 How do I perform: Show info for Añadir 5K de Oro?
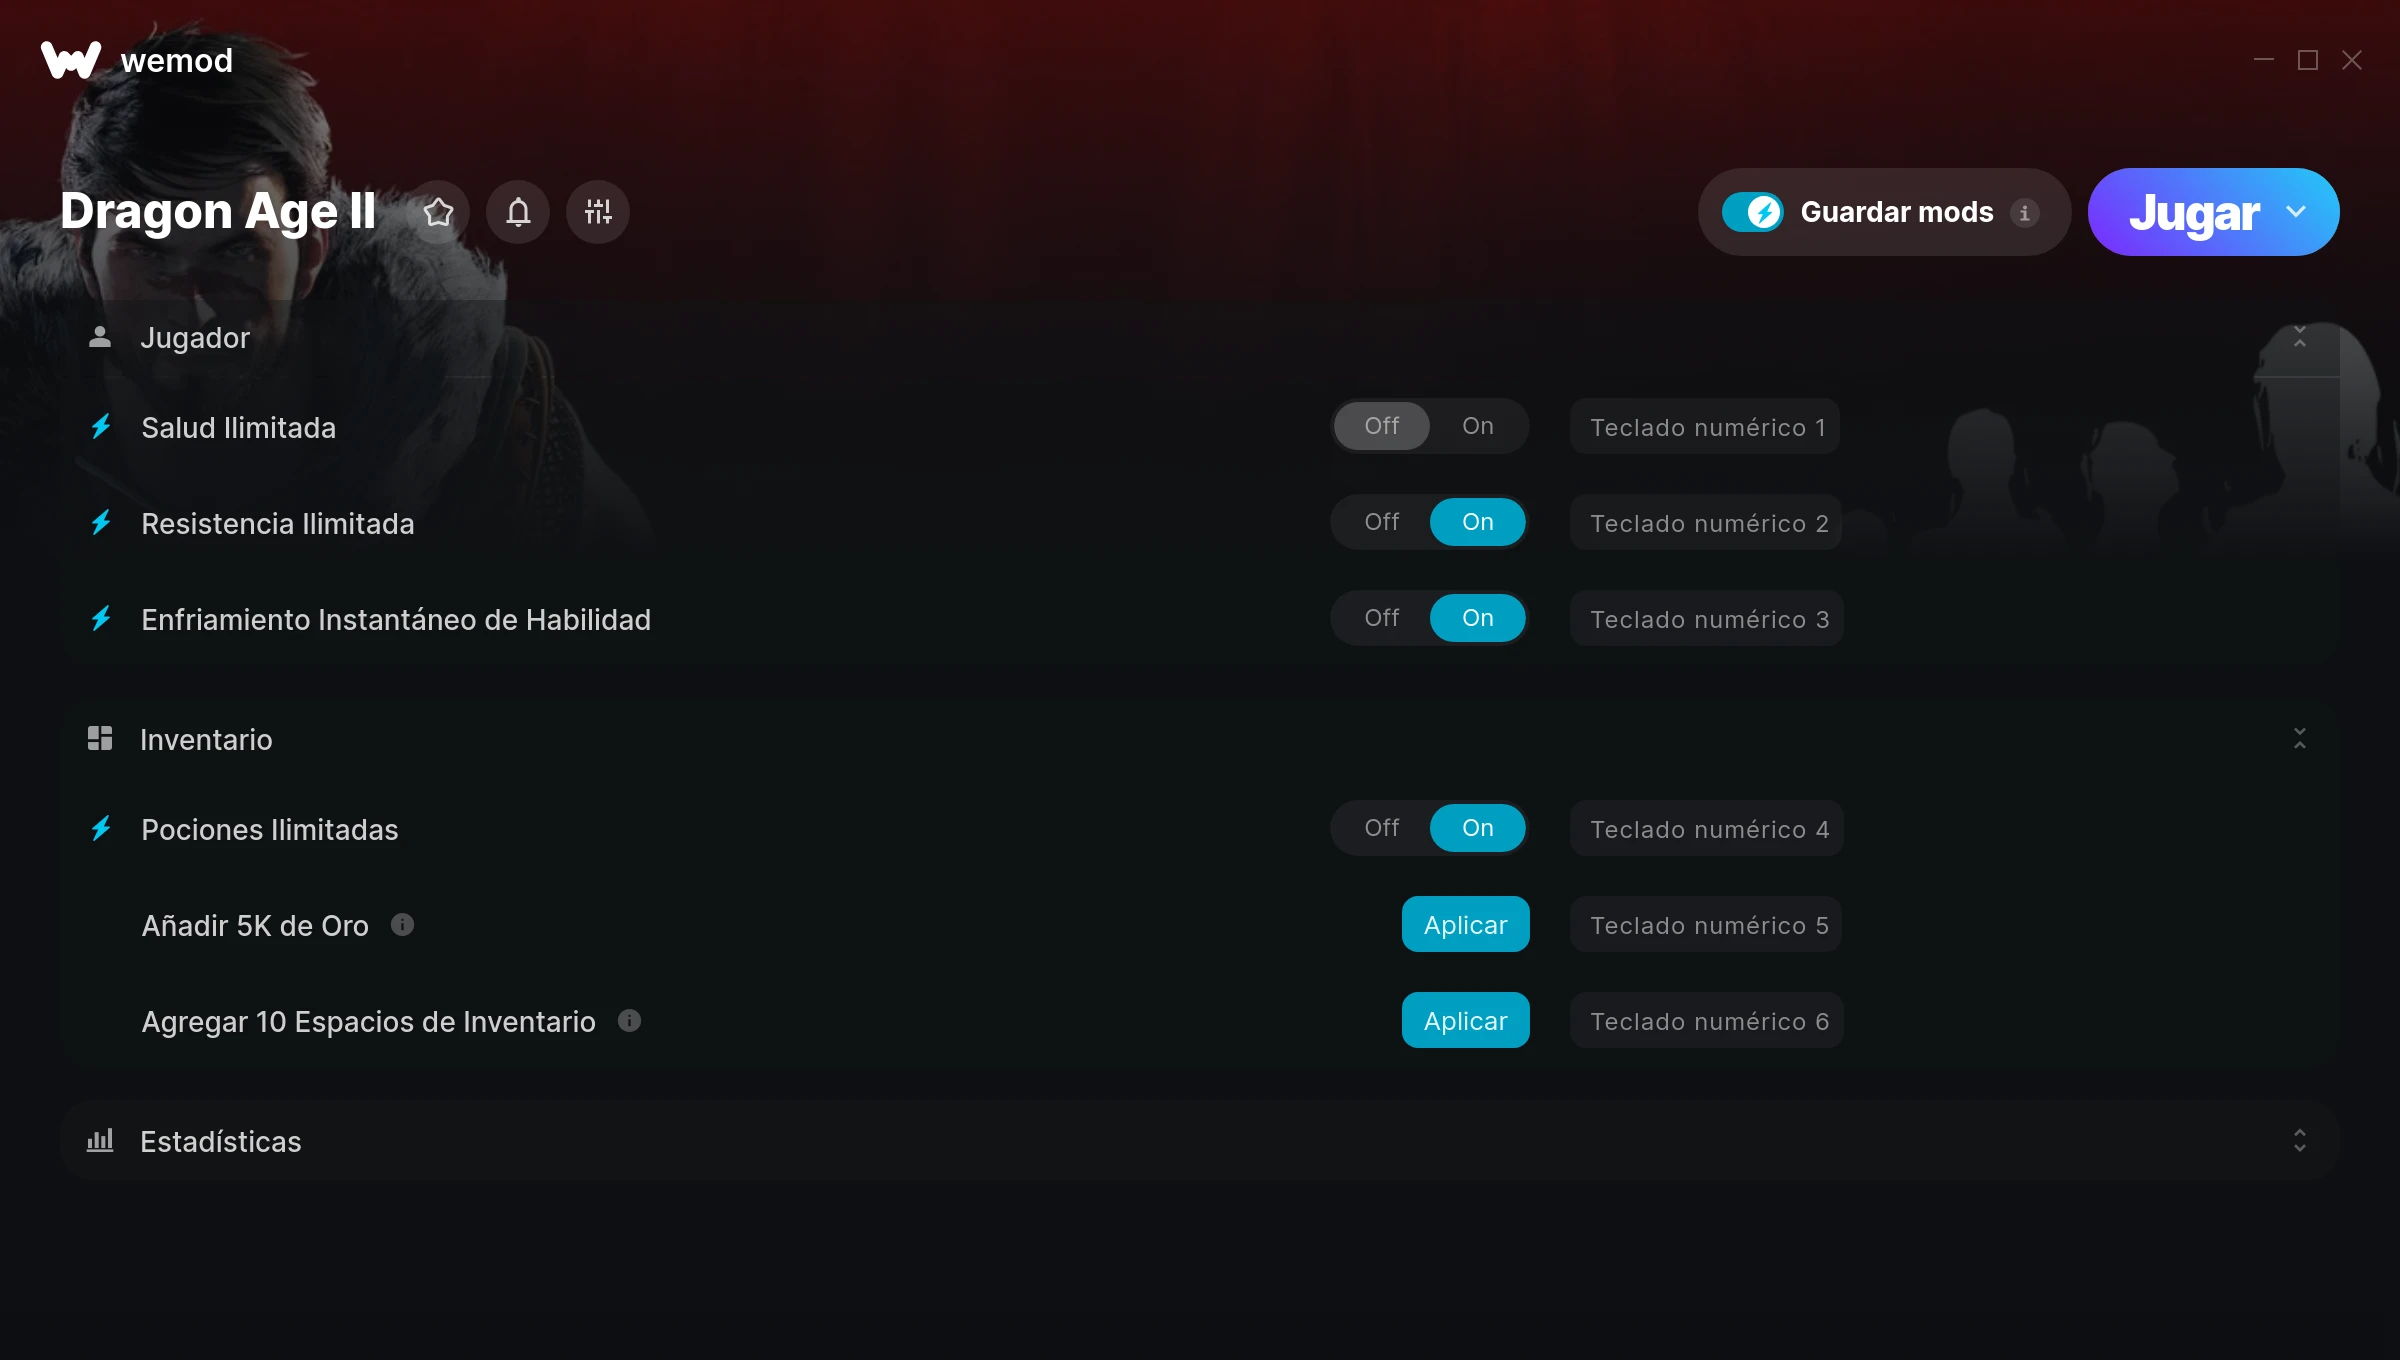[402, 925]
